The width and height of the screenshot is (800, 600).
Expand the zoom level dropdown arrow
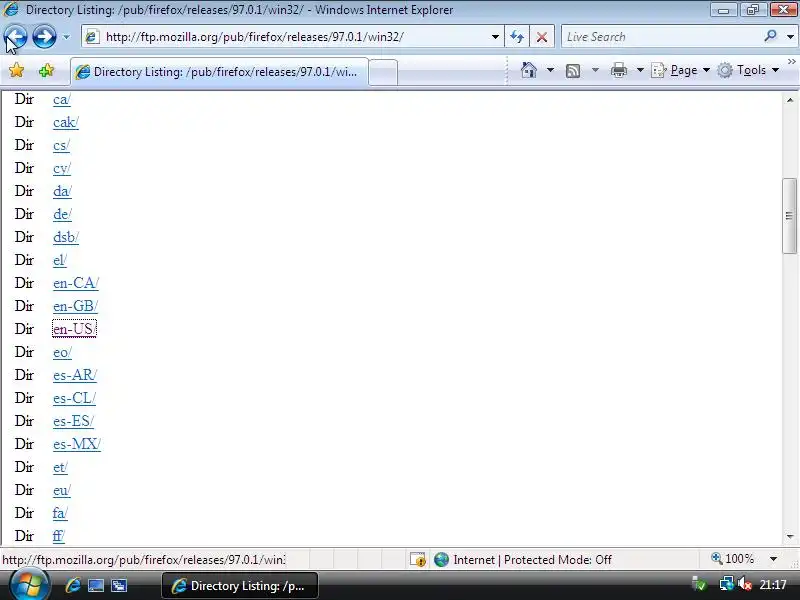tap(773, 559)
